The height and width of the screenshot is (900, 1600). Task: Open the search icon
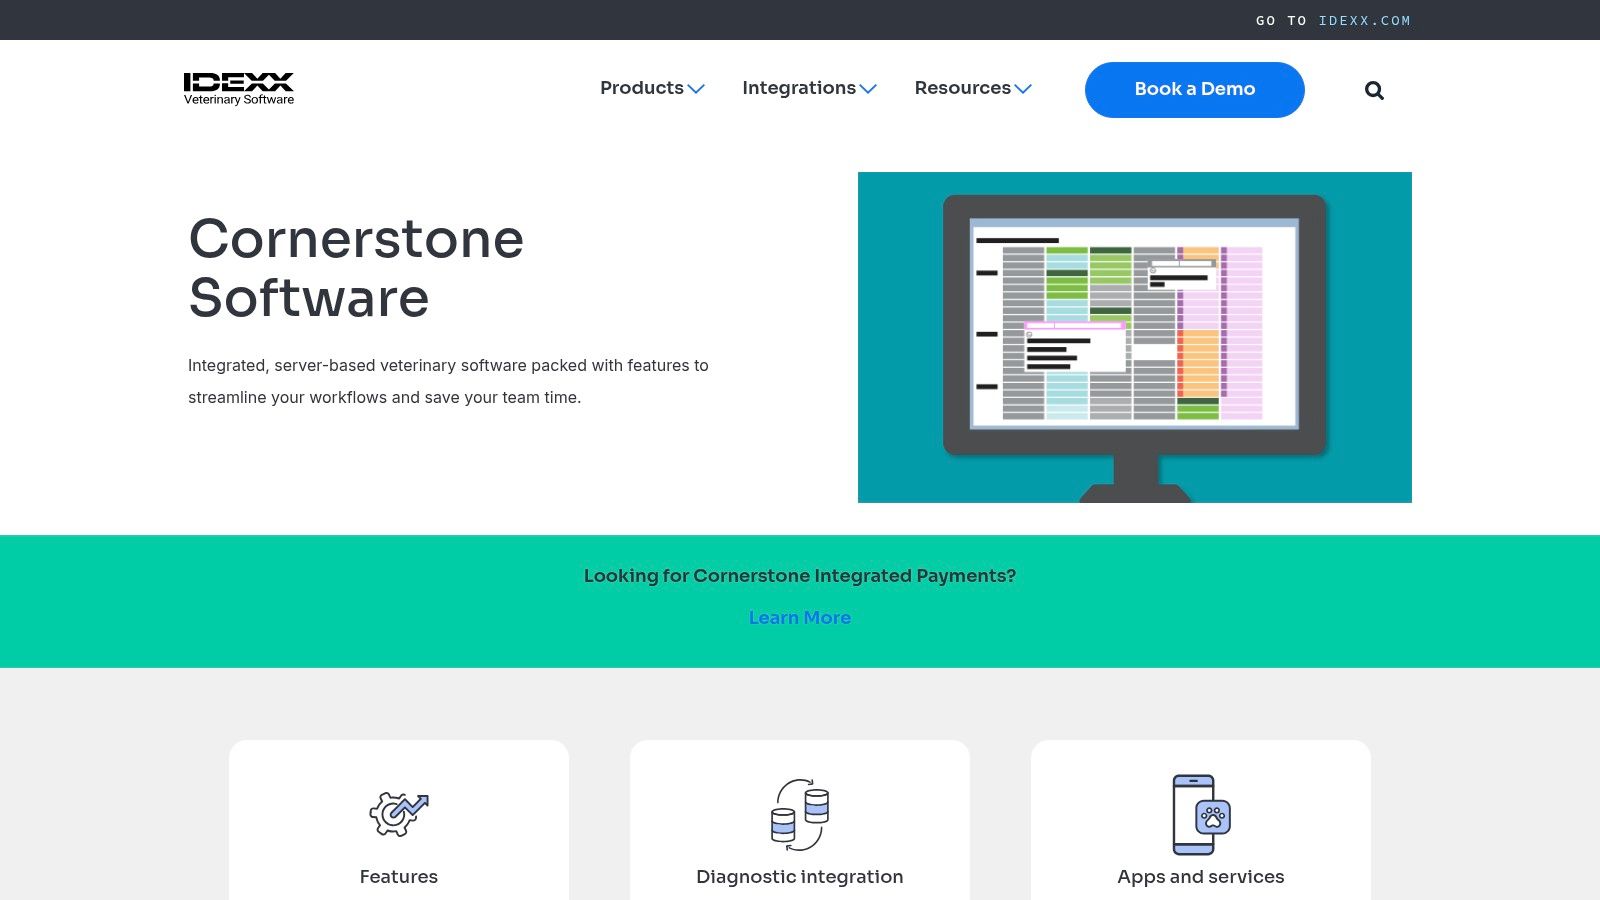(x=1374, y=90)
